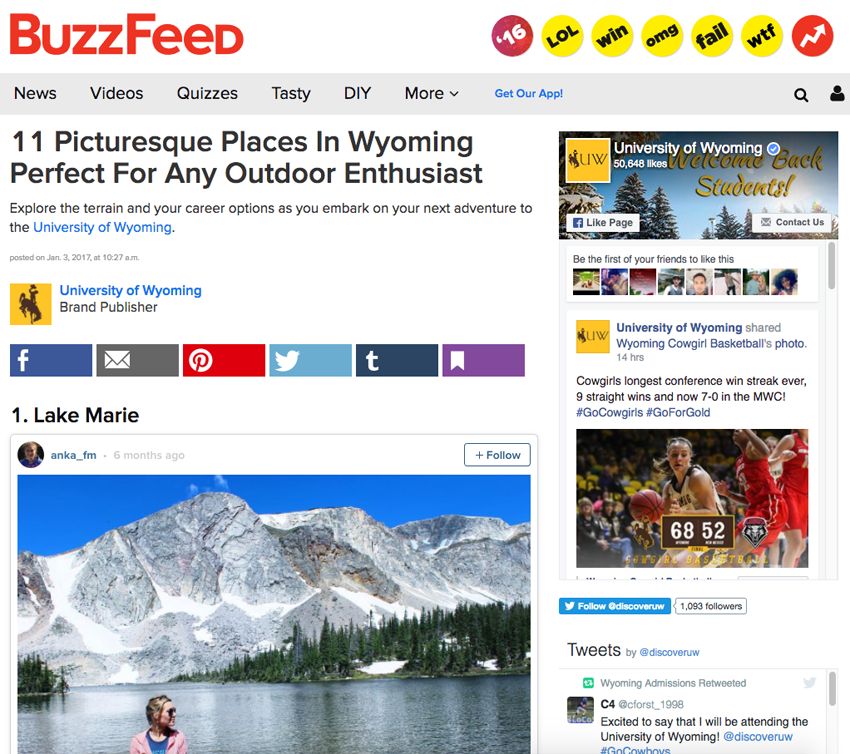The height and width of the screenshot is (754, 850).
Task: Share via the email envelope button
Action: pos(137,360)
